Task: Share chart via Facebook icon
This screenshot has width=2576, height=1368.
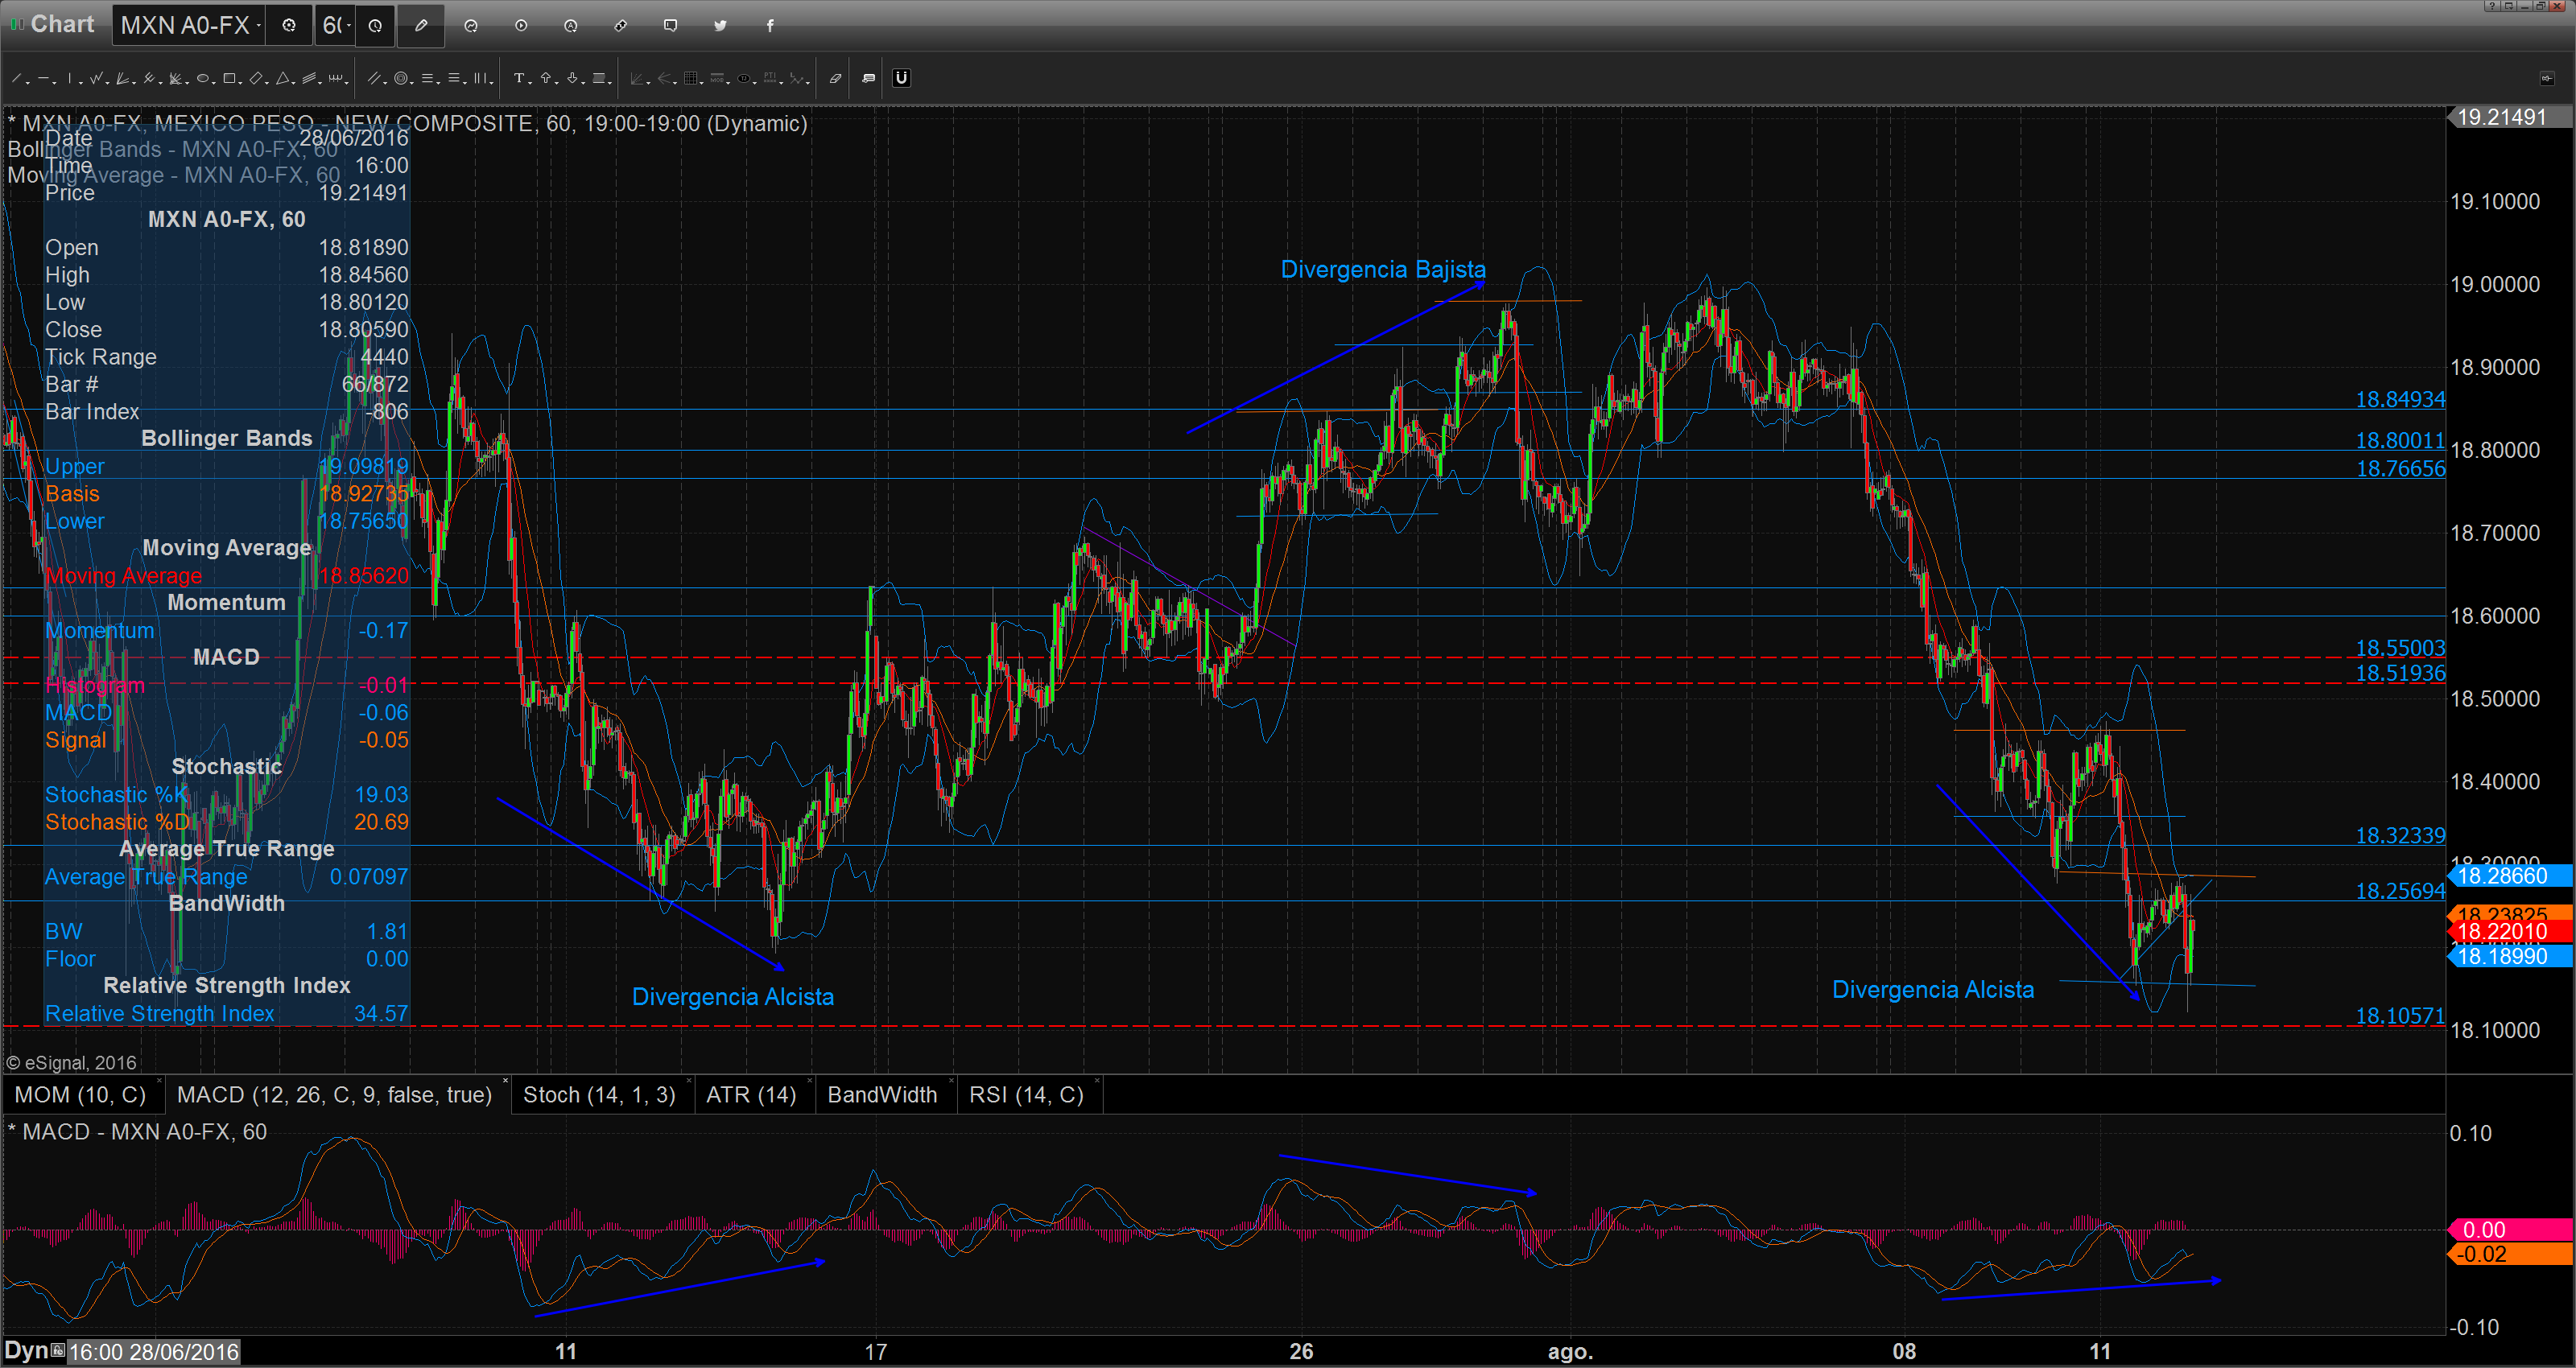Action: [770, 25]
